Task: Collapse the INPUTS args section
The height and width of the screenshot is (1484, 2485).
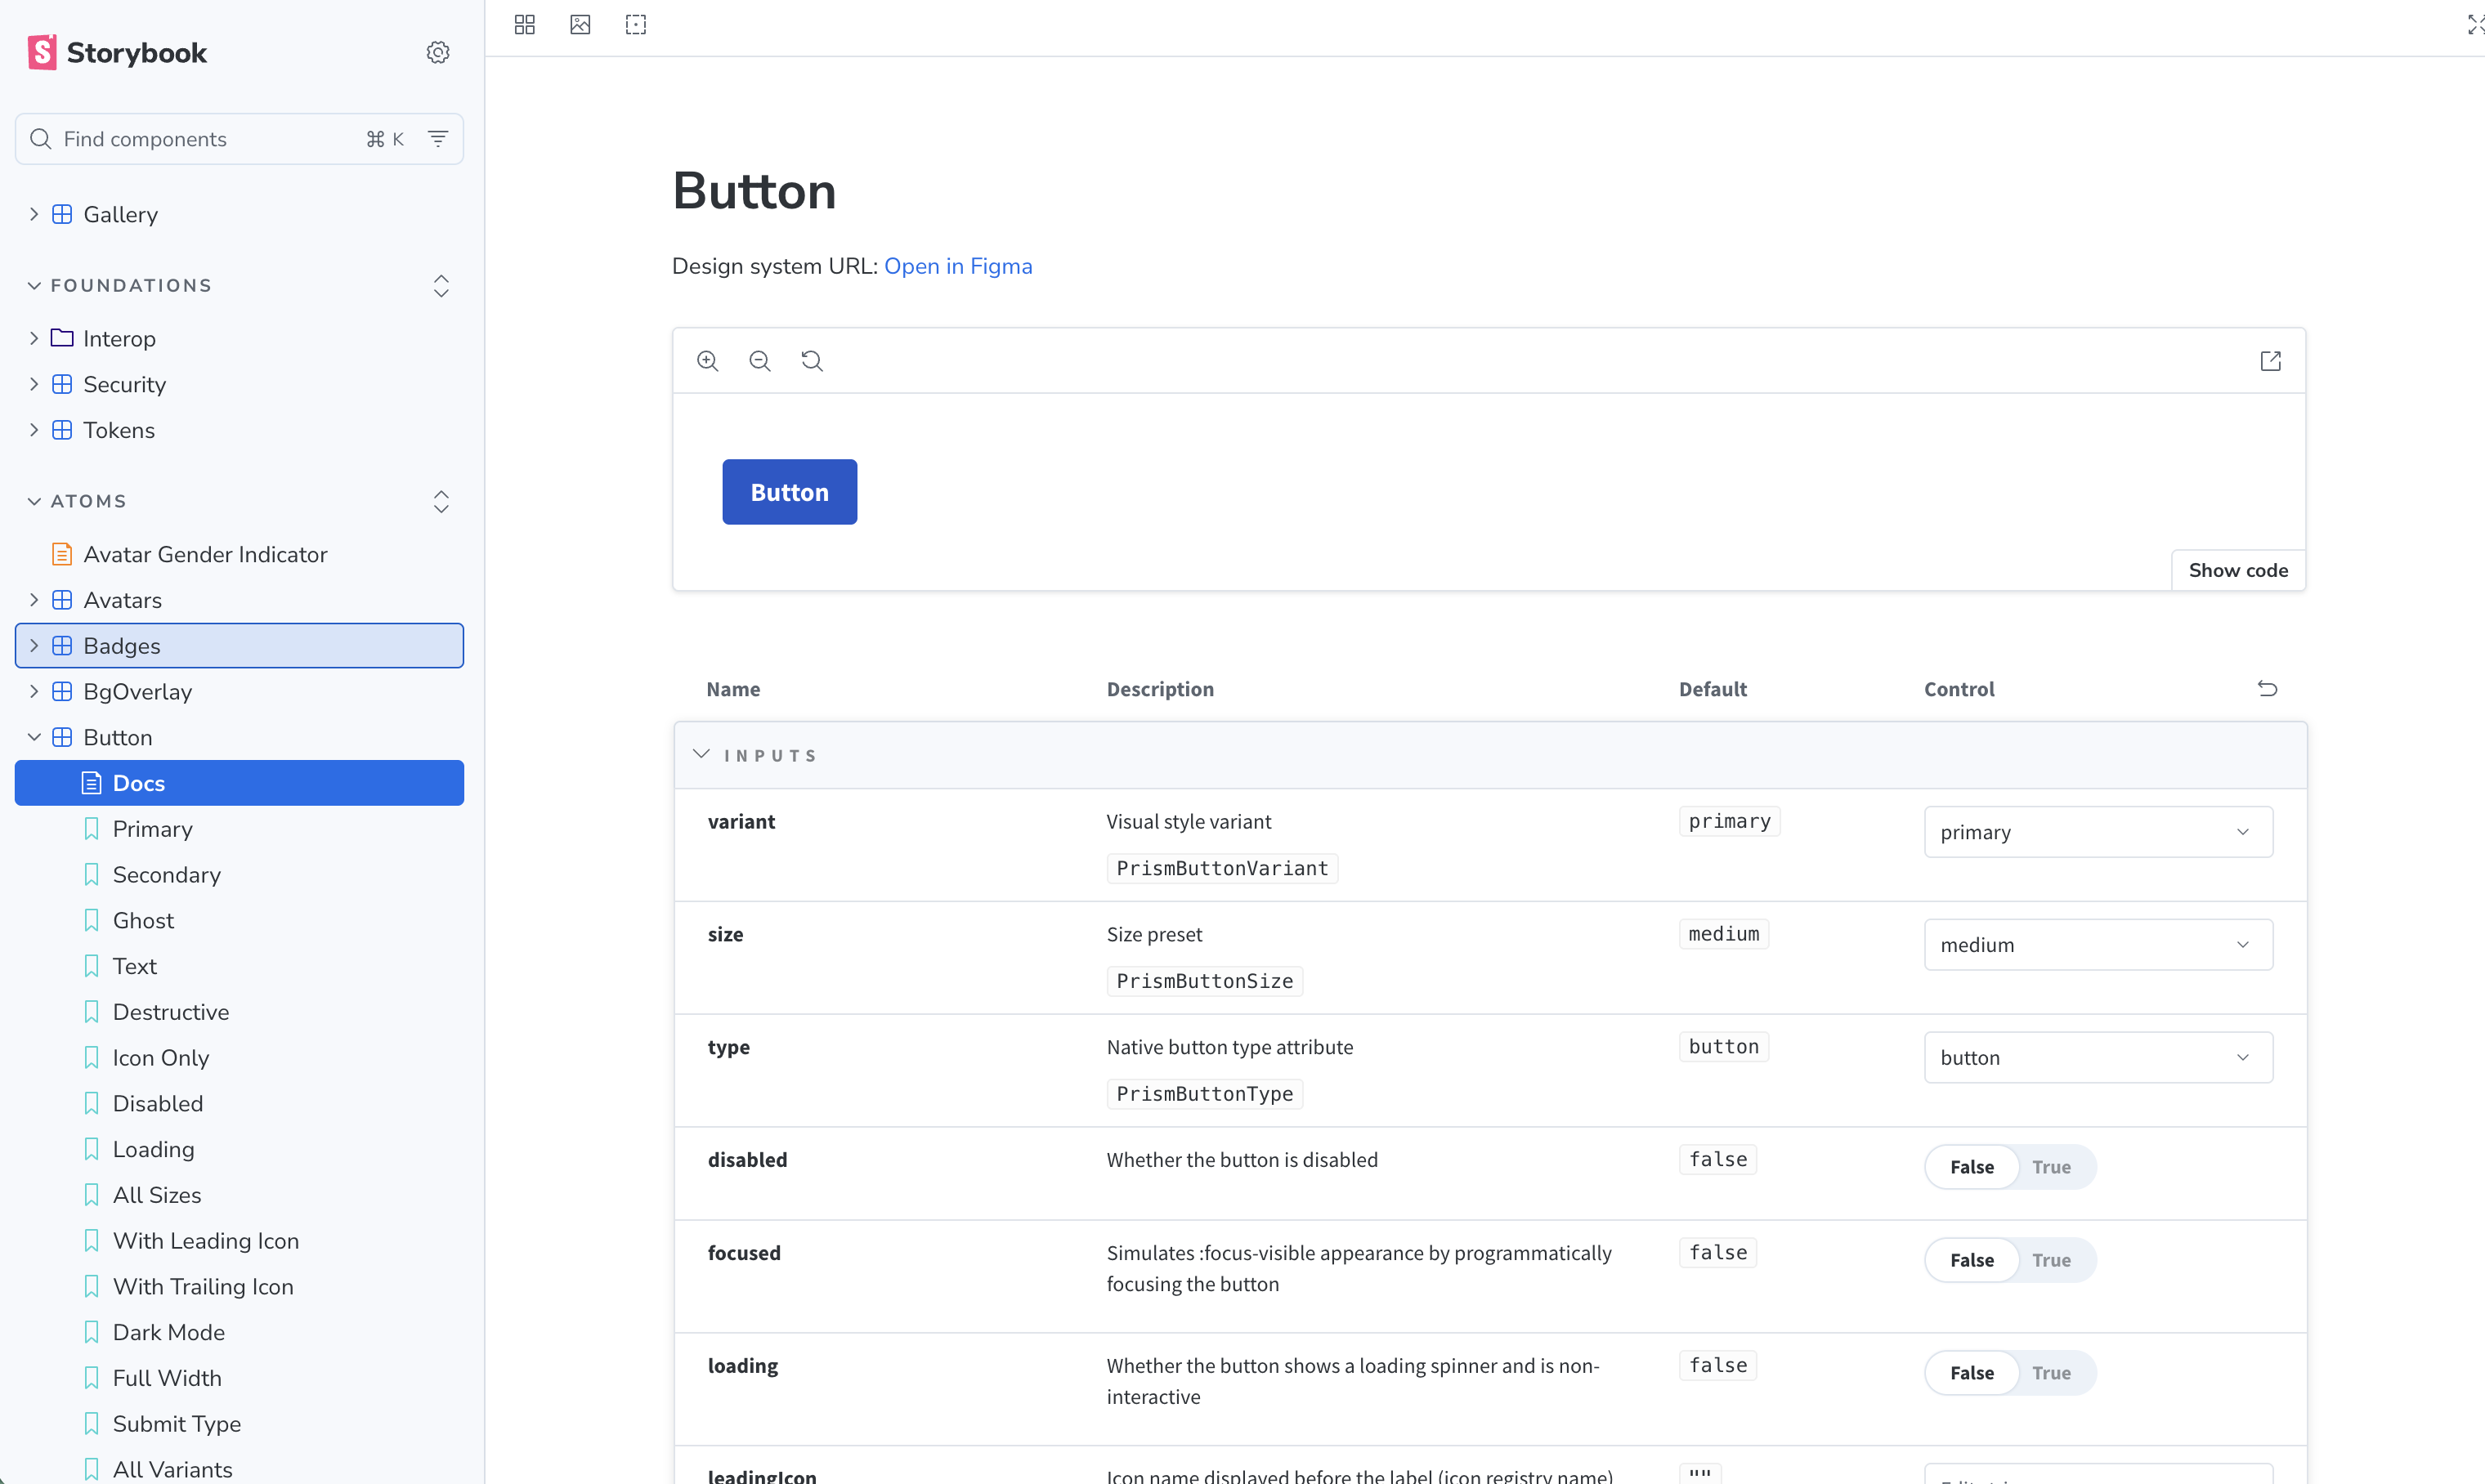Action: point(756,755)
